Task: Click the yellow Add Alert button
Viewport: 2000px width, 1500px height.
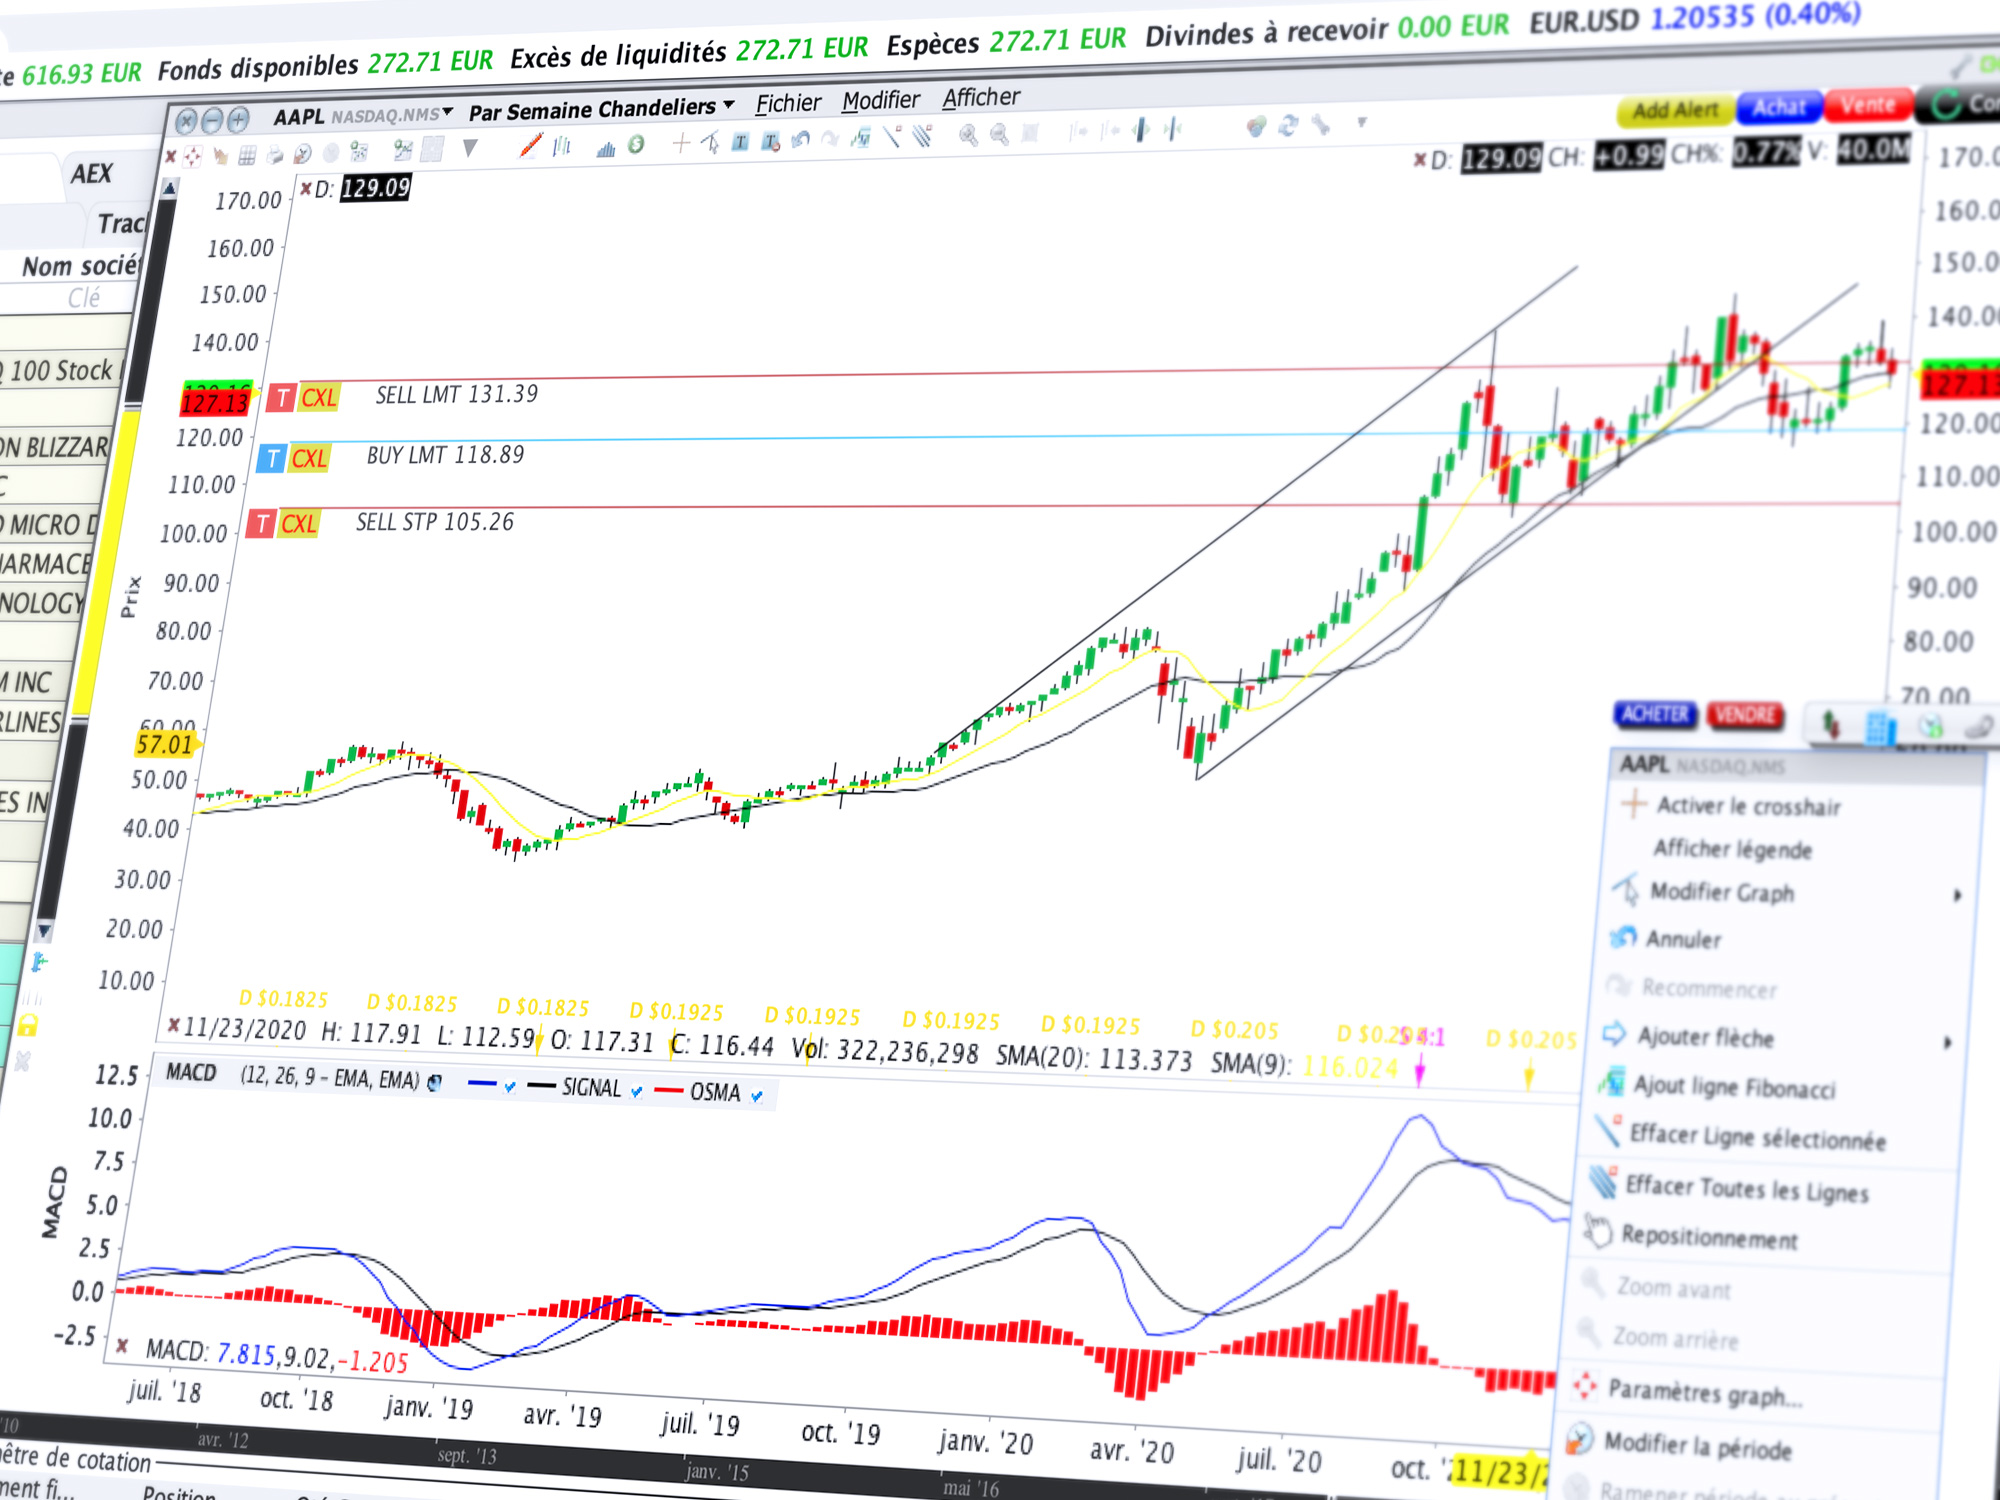Action: tap(1675, 110)
